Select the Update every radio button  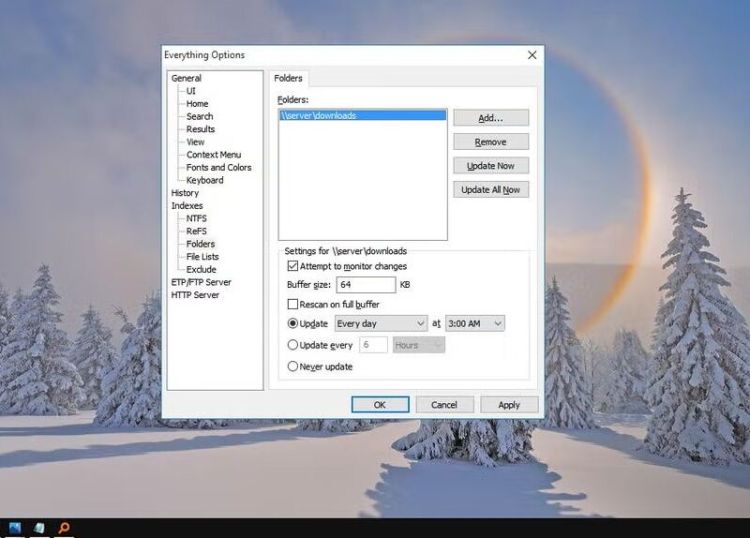coord(293,345)
